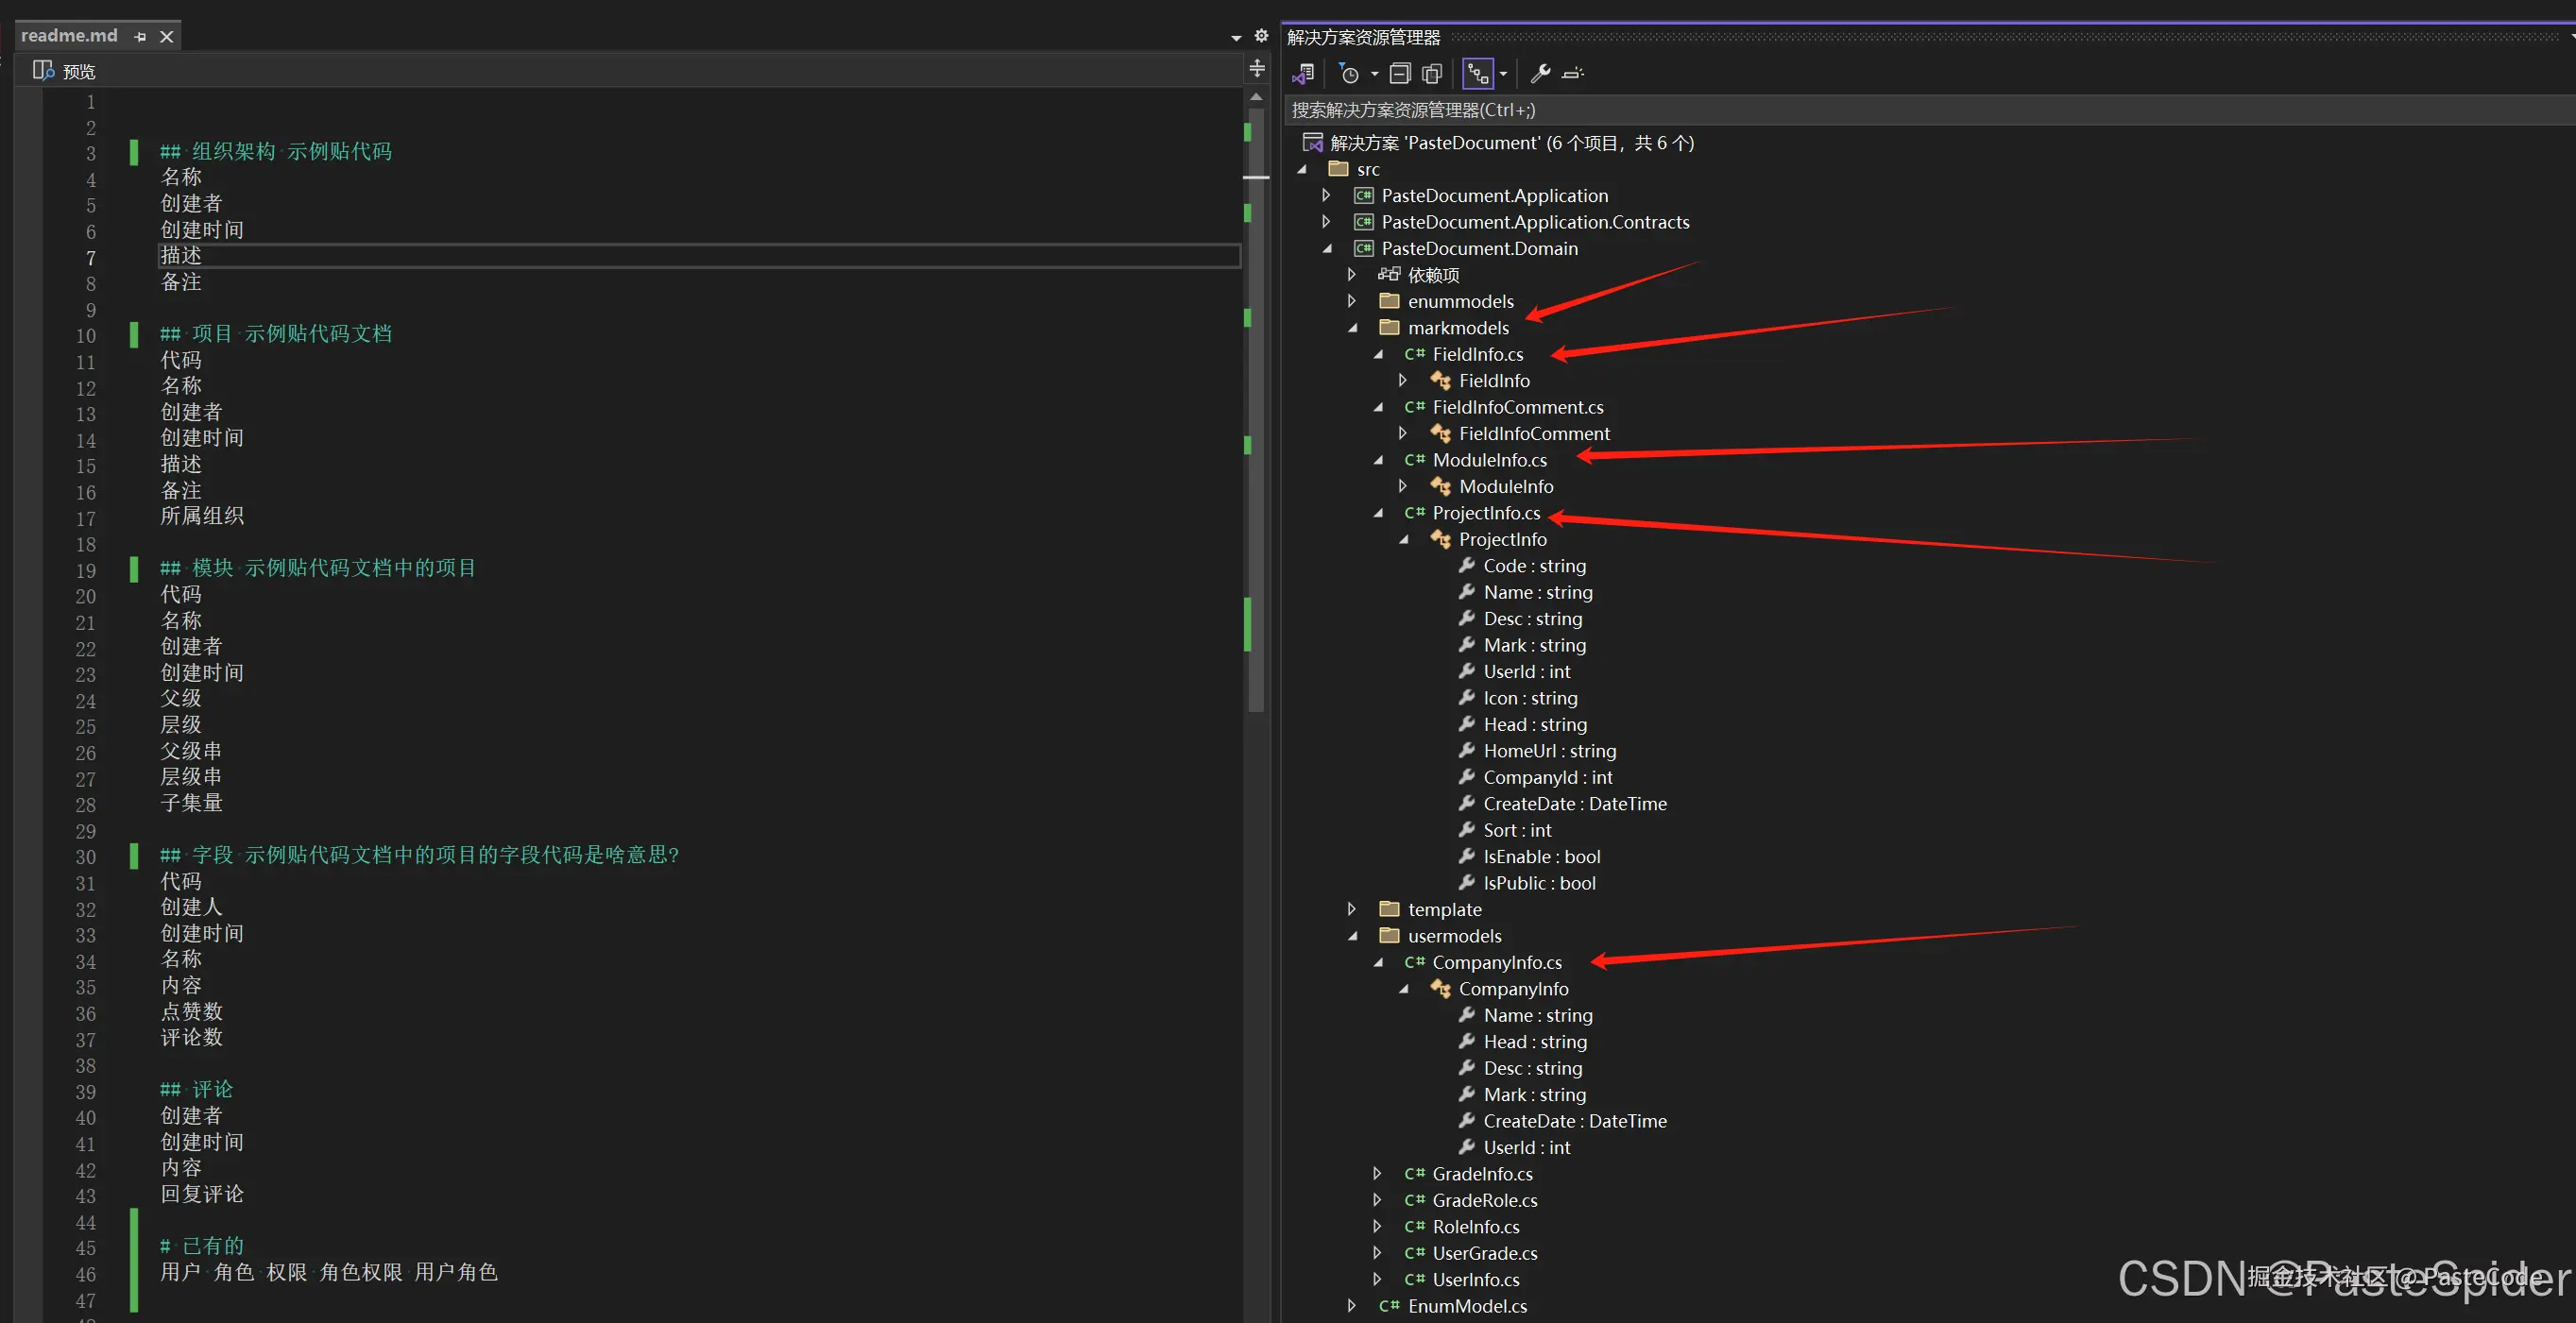Screen dimensions: 2576x1323
Task: Click the switch views icon in Solution Explorer
Action: tap(1303, 74)
